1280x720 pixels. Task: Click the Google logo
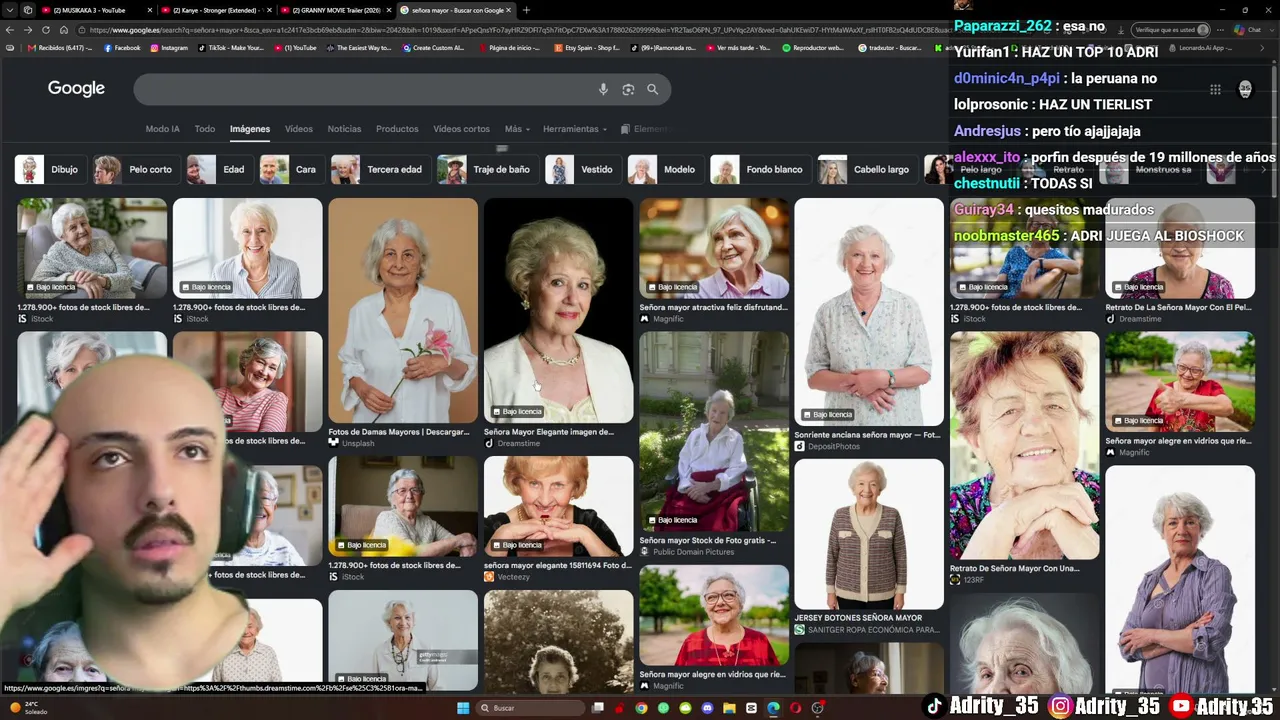76,89
